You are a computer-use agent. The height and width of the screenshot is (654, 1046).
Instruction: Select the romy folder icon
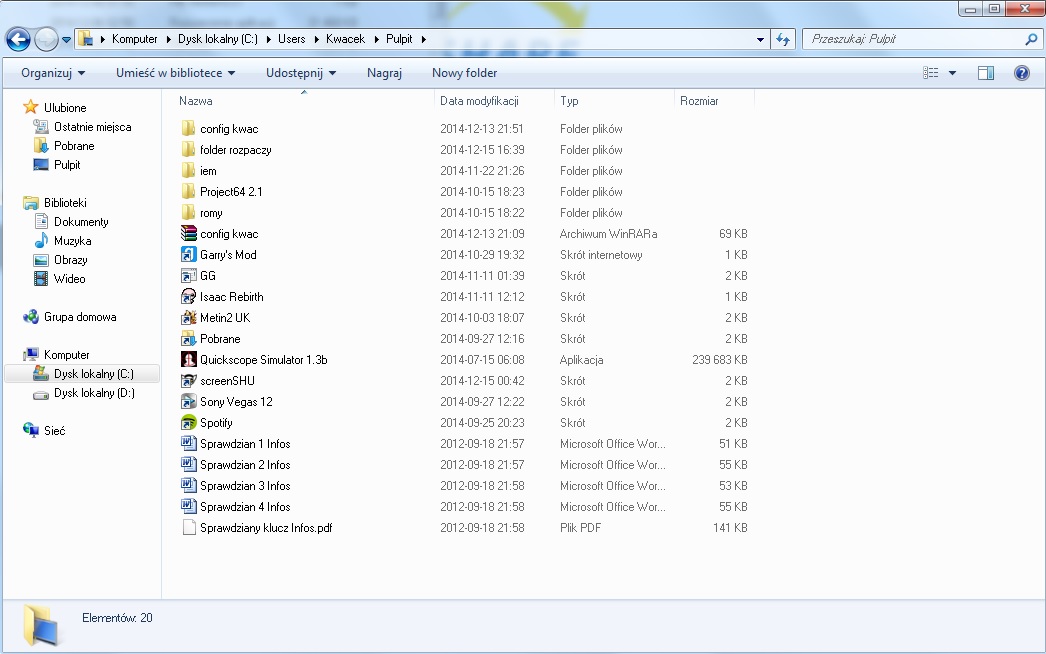tap(189, 212)
